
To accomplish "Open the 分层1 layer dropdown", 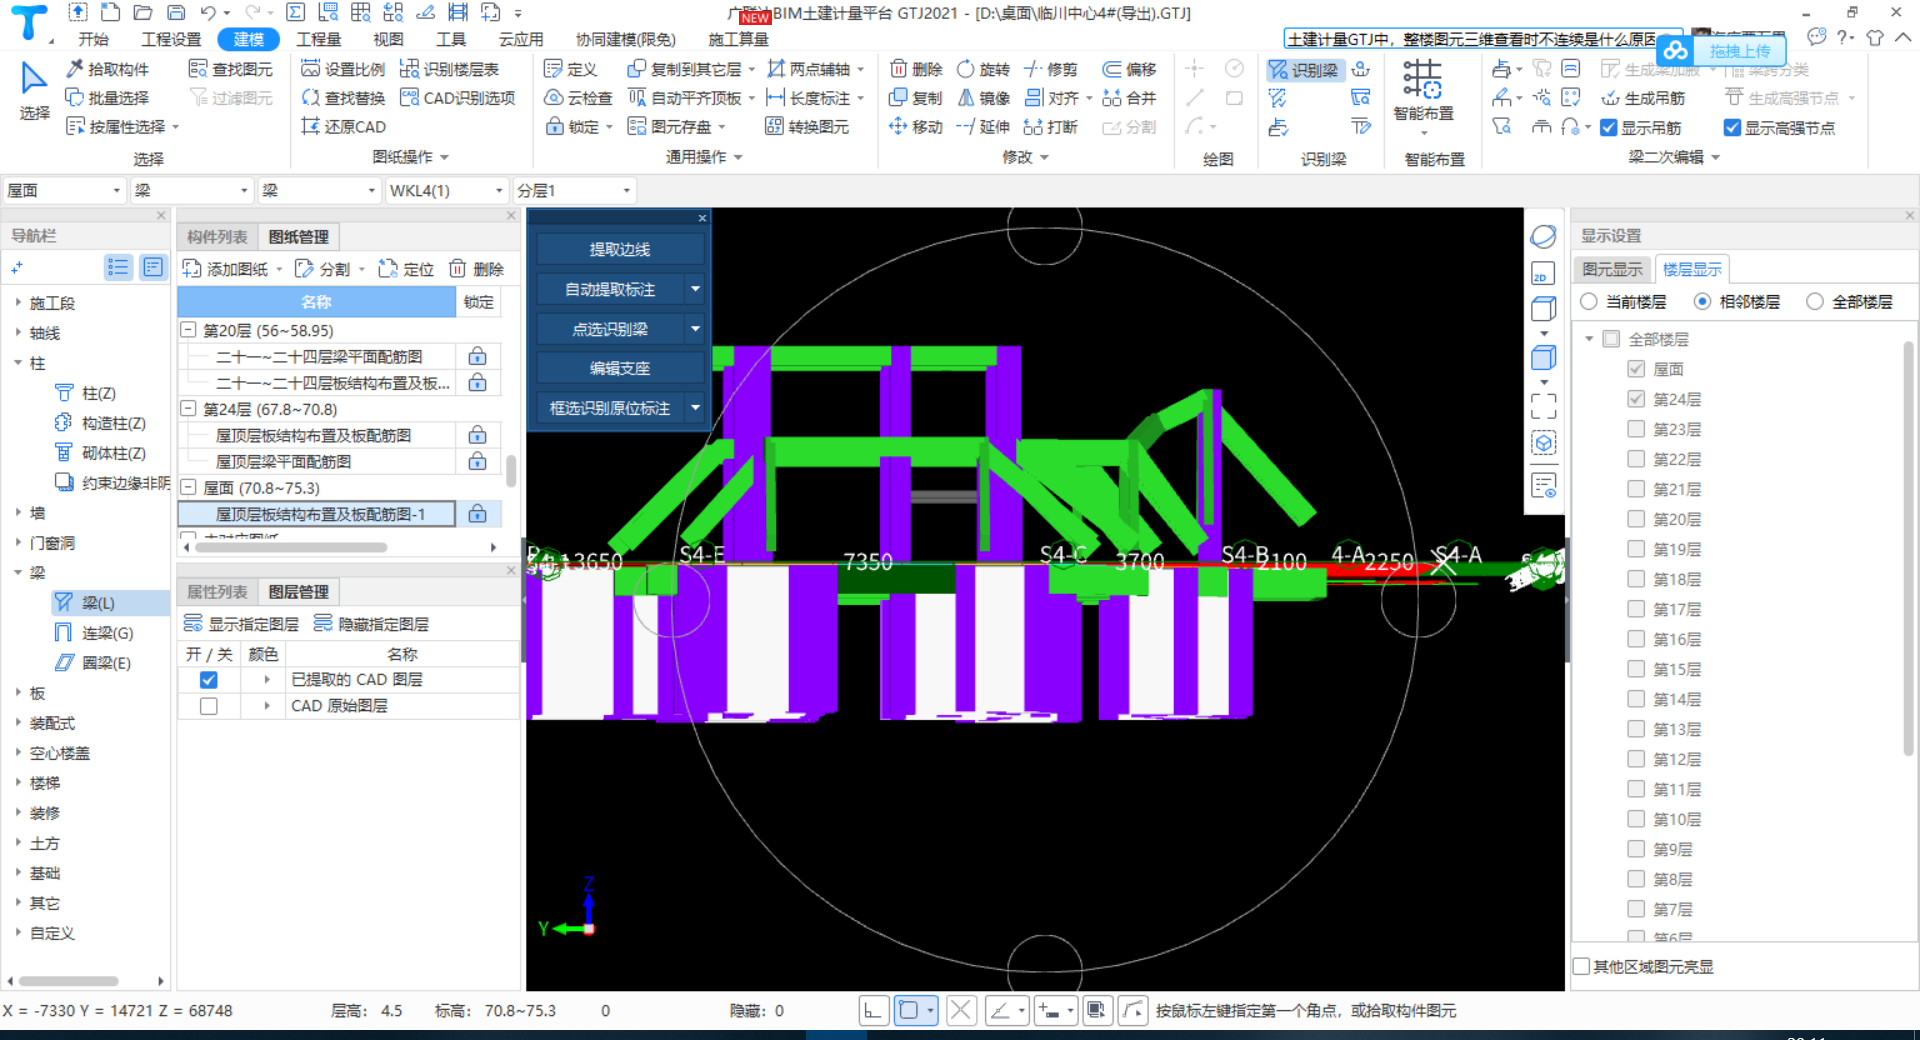I will (x=574, y=191).
